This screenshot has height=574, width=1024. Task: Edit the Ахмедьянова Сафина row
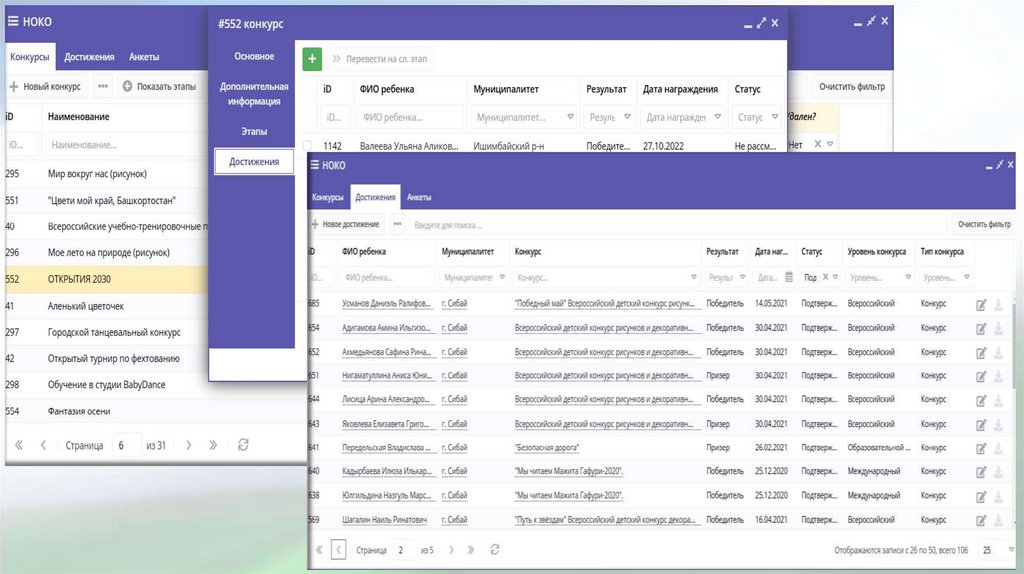click(x=981, y=353)
